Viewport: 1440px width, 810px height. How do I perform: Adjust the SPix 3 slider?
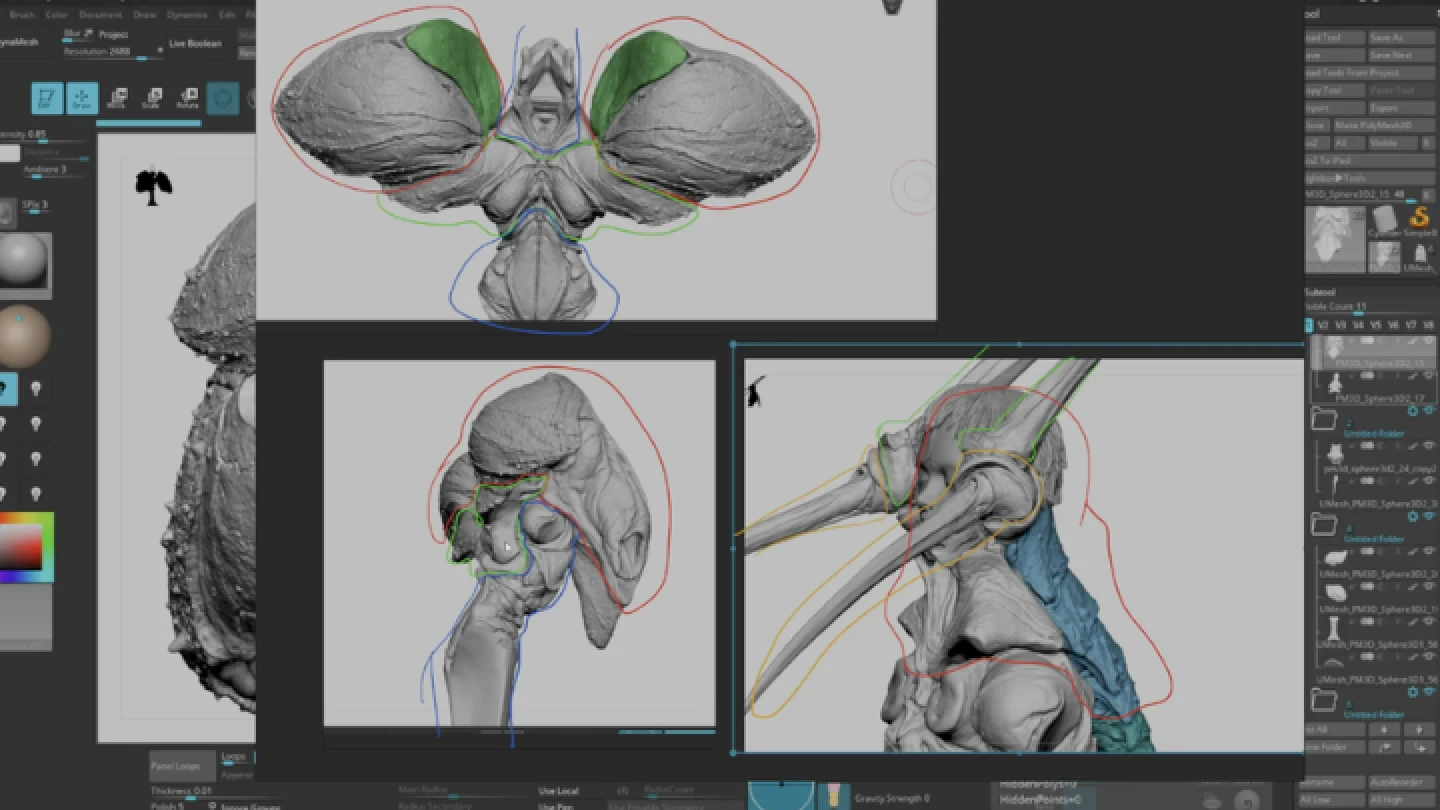[x=36, y=205]
